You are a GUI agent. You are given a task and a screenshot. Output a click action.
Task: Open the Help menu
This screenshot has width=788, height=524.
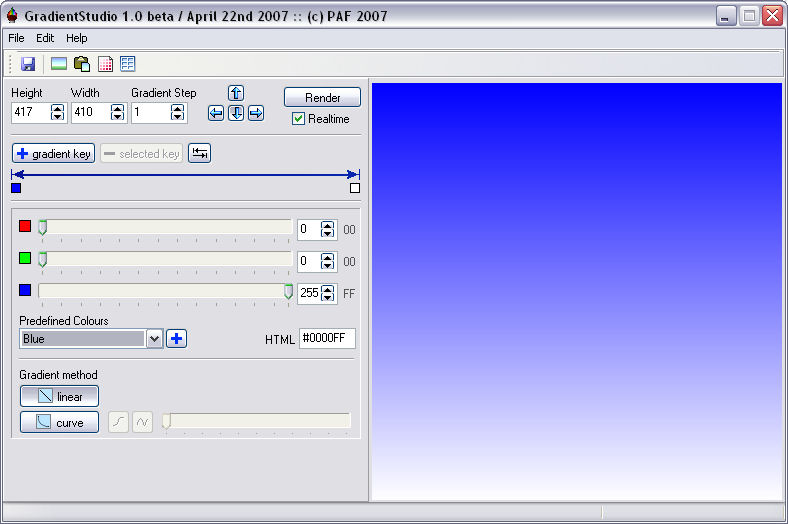click(76, 38)
